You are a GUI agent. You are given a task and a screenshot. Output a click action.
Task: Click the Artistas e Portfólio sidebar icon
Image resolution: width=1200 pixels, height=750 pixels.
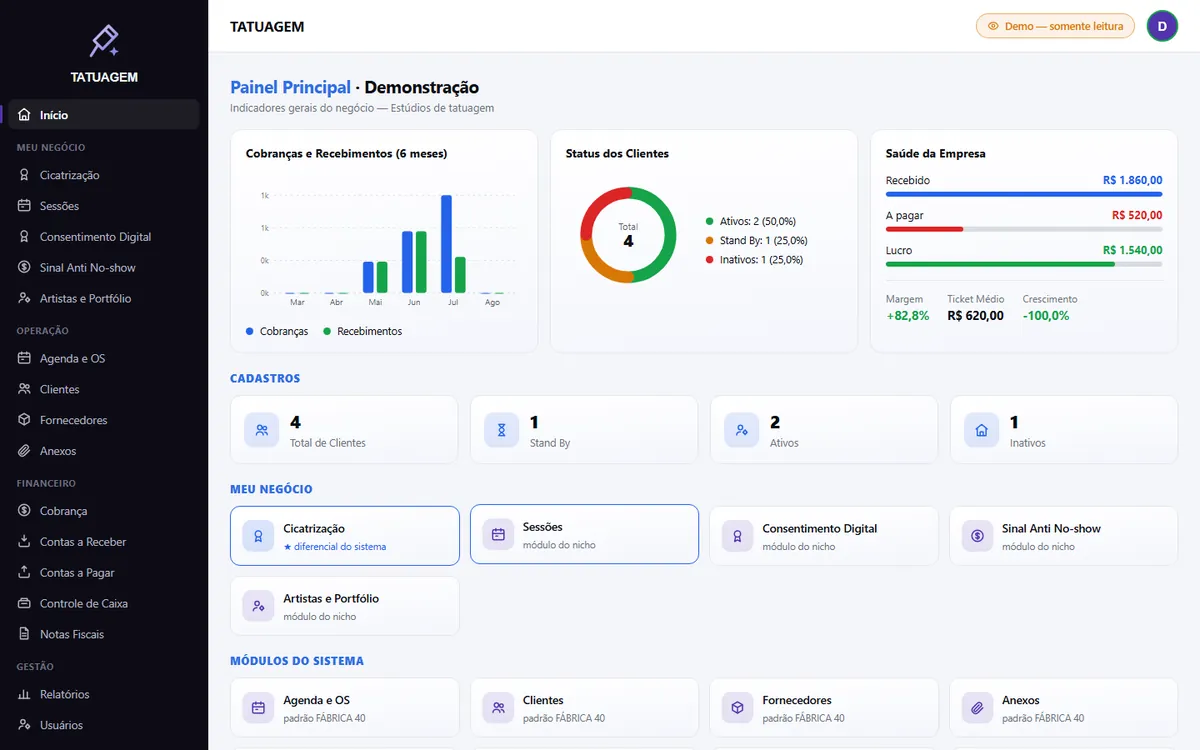click(24, 298)
